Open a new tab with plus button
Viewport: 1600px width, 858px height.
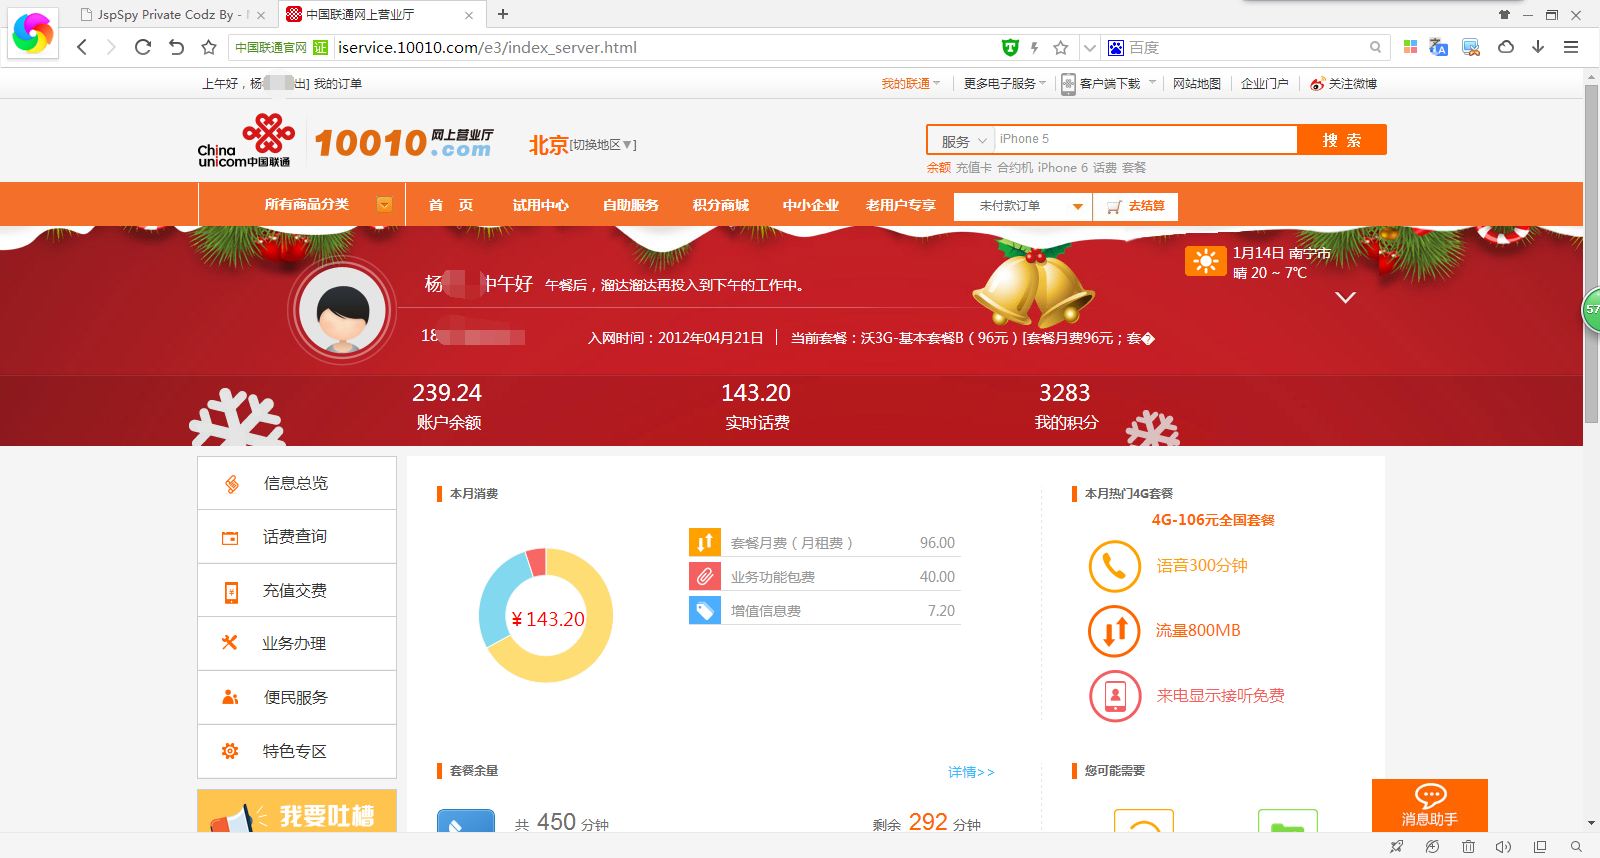point(503,14)
